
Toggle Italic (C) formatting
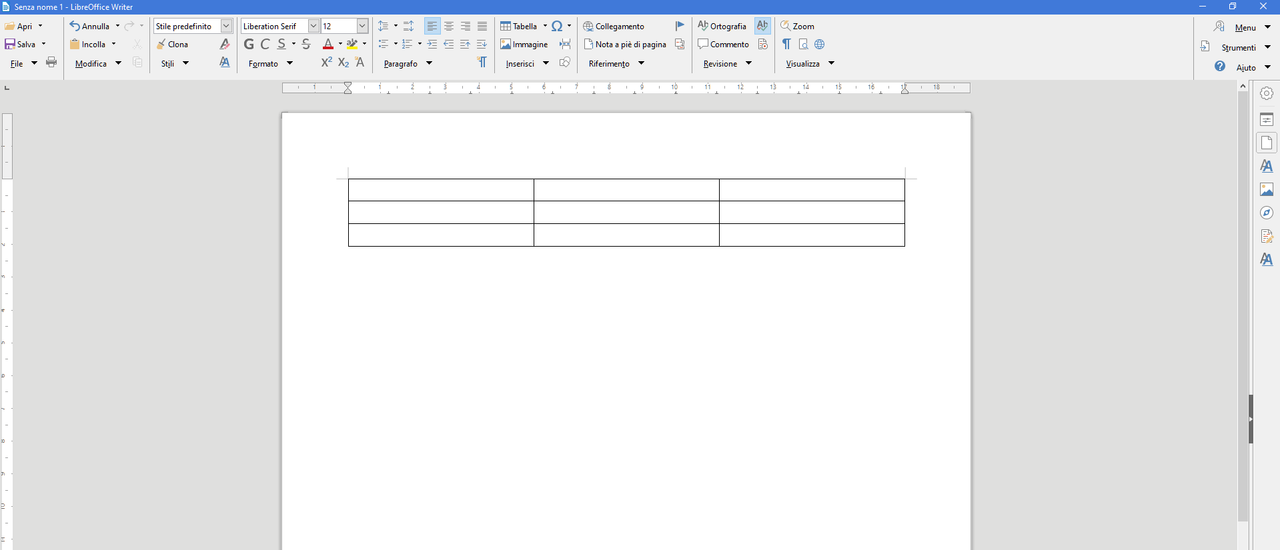(265, 44)
